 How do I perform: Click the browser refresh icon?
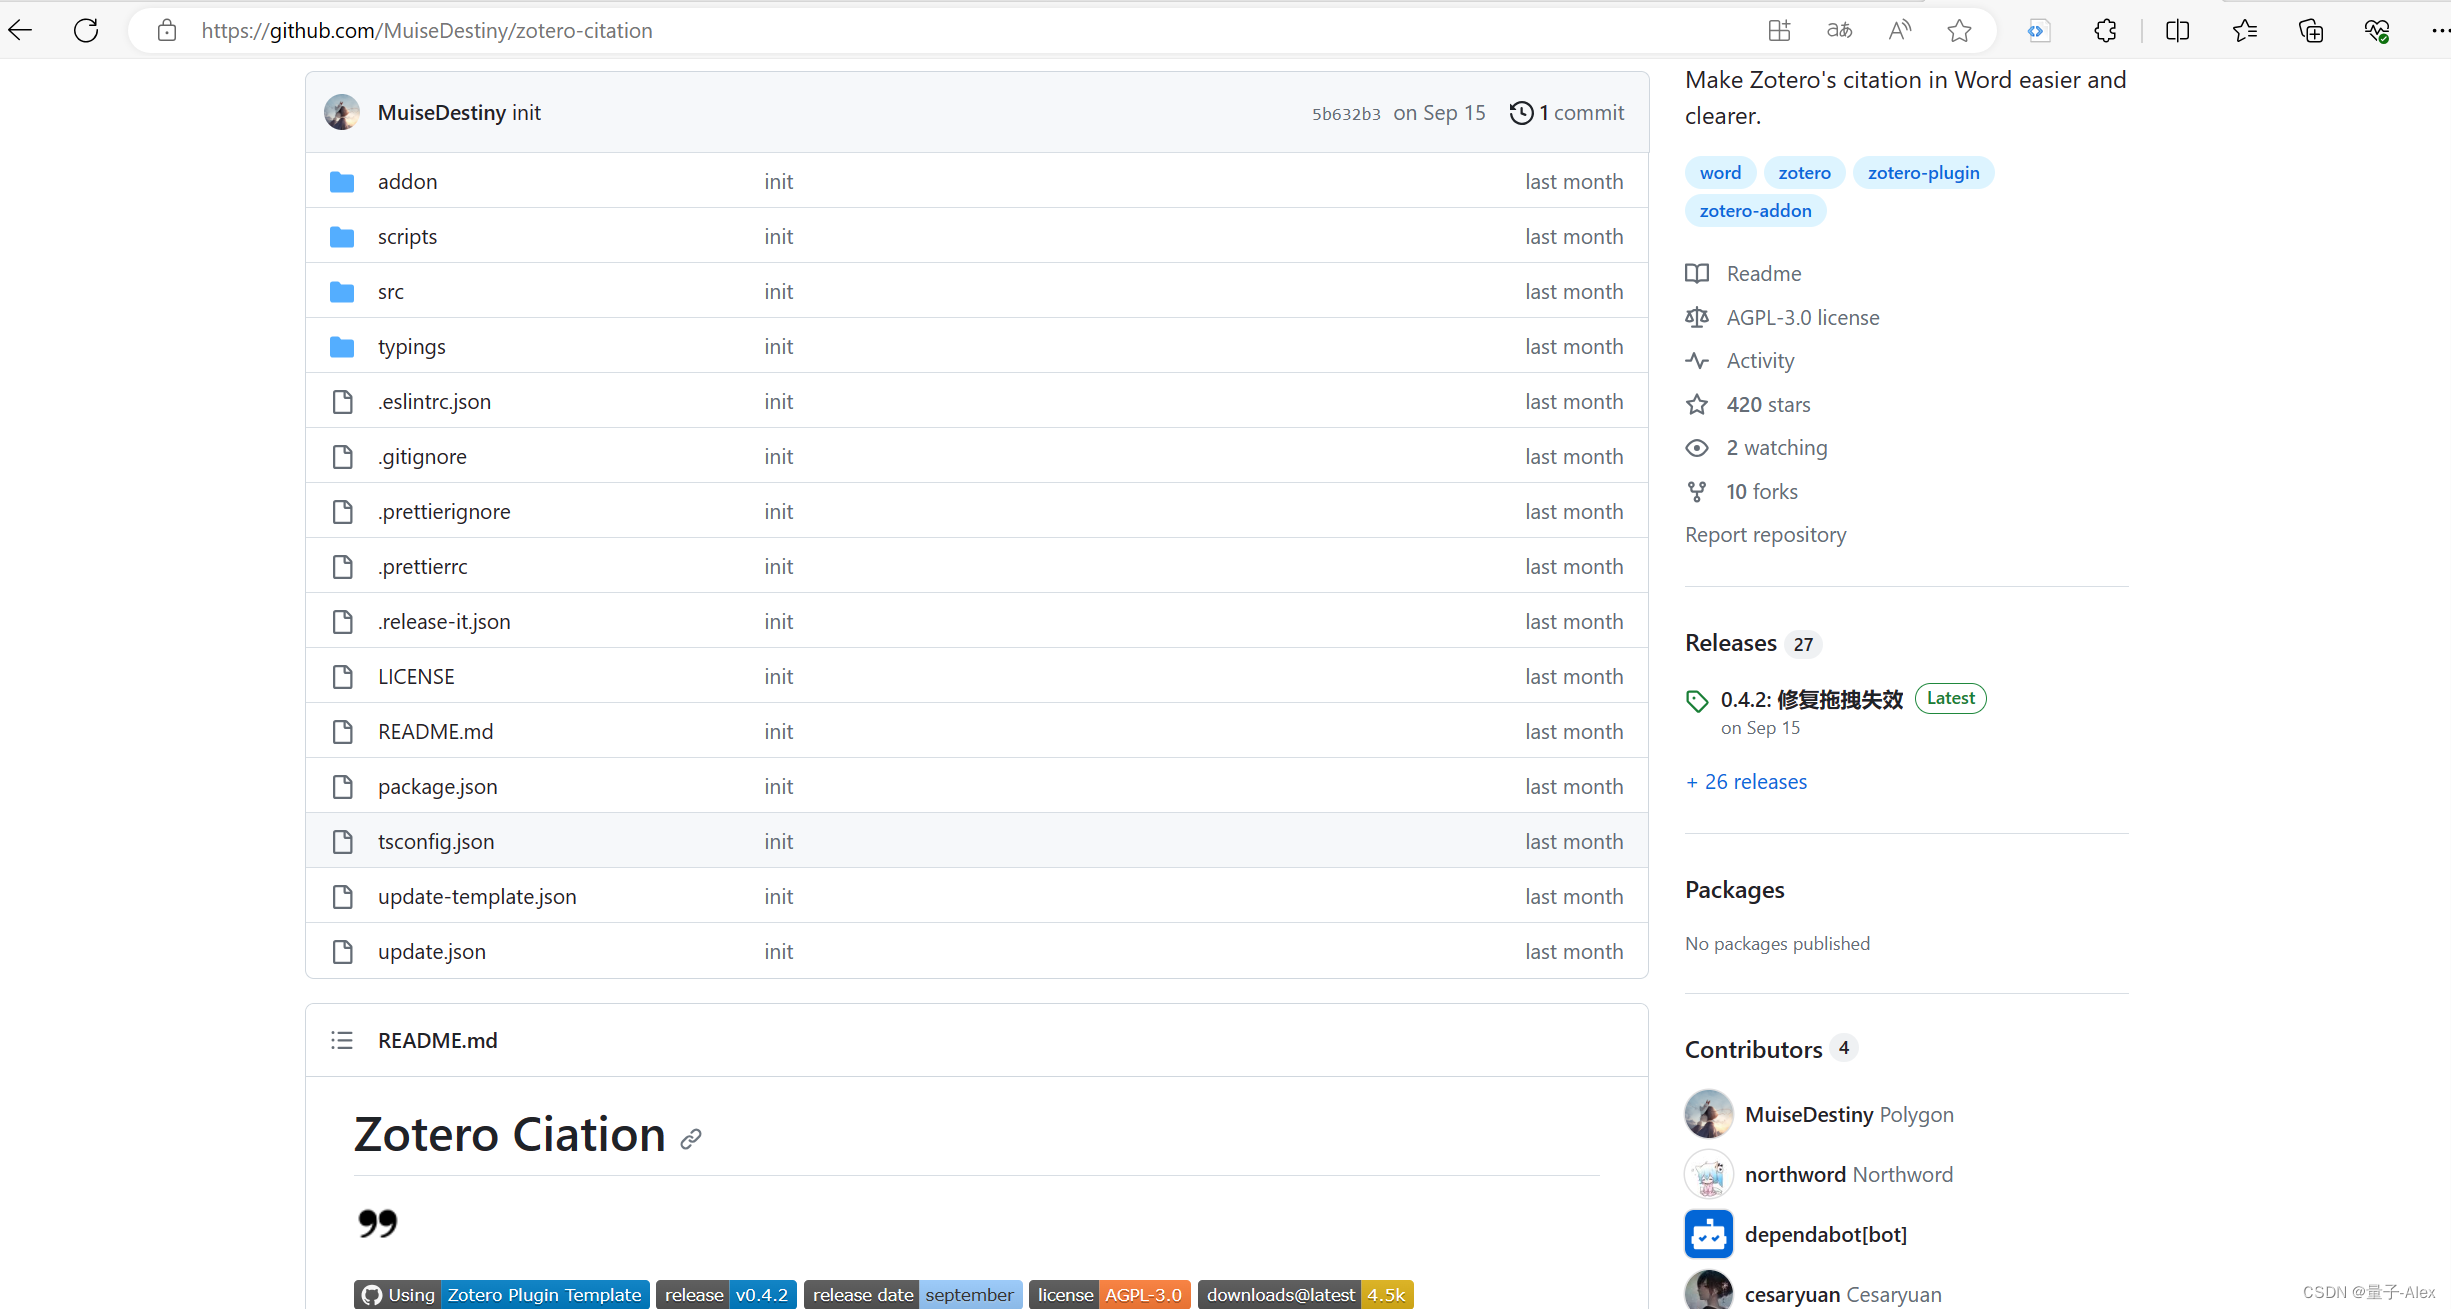click(86, 30)
